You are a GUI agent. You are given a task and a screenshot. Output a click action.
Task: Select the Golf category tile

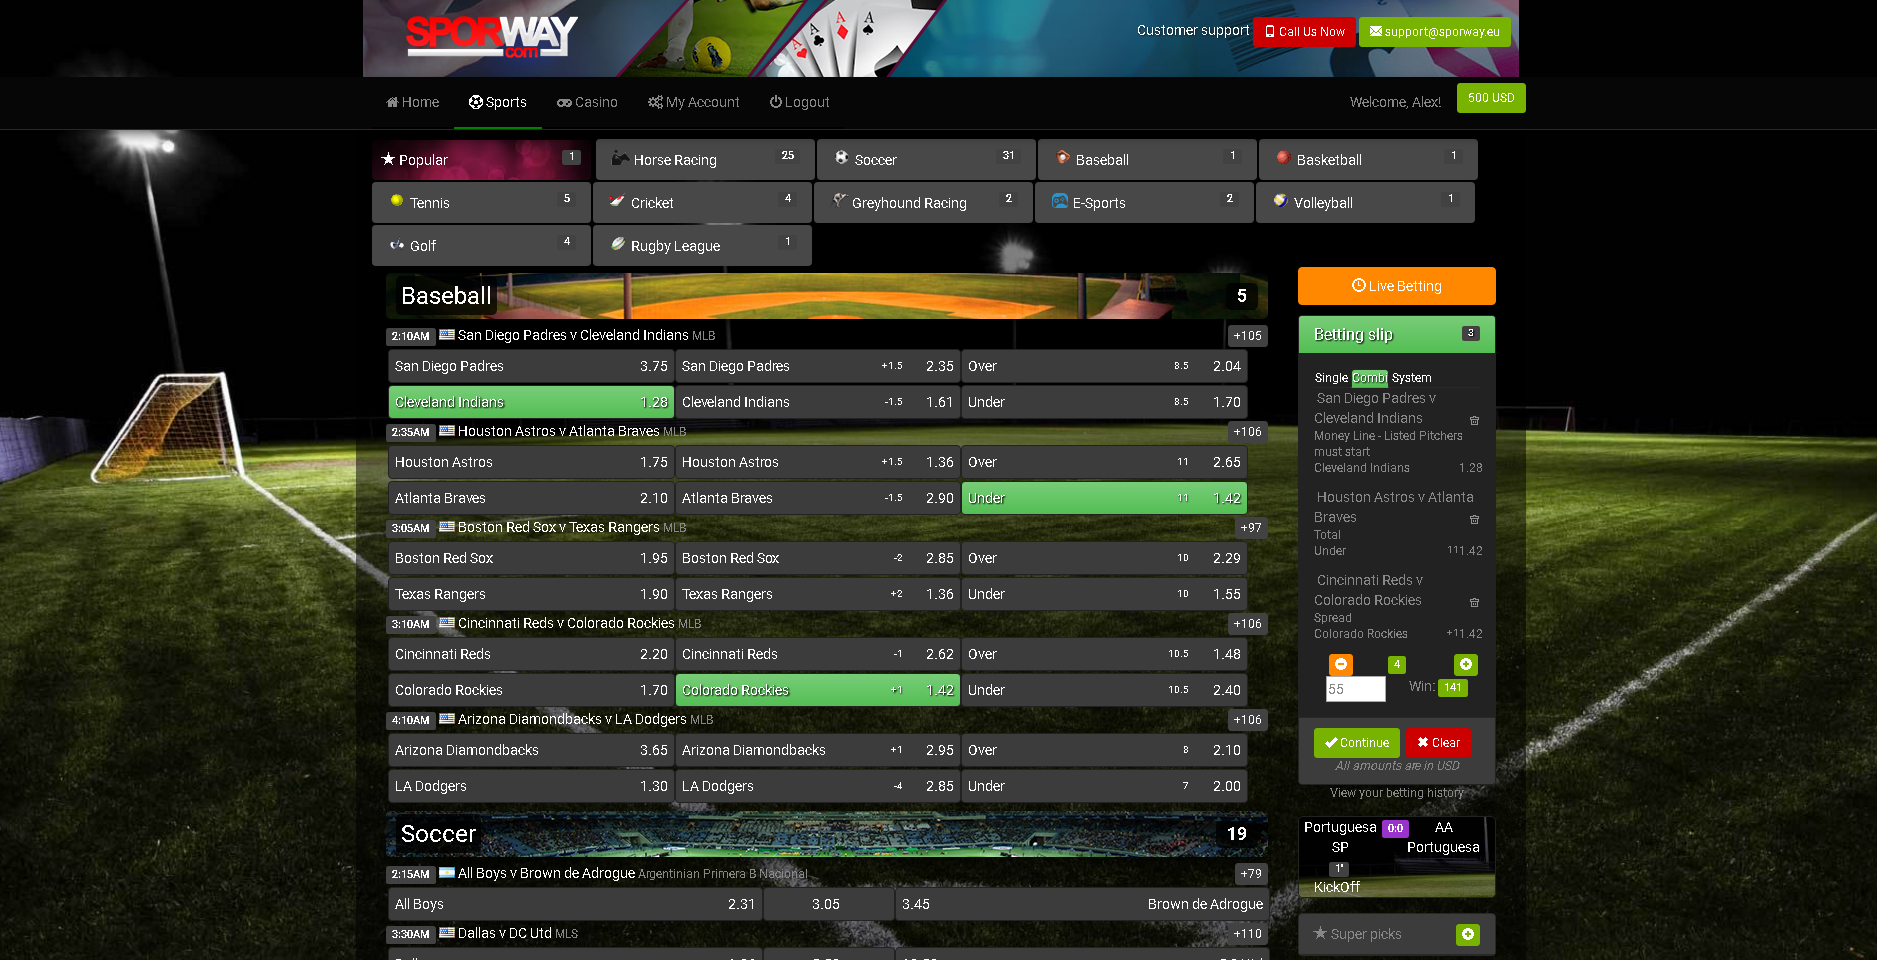[x=481, y=246]
